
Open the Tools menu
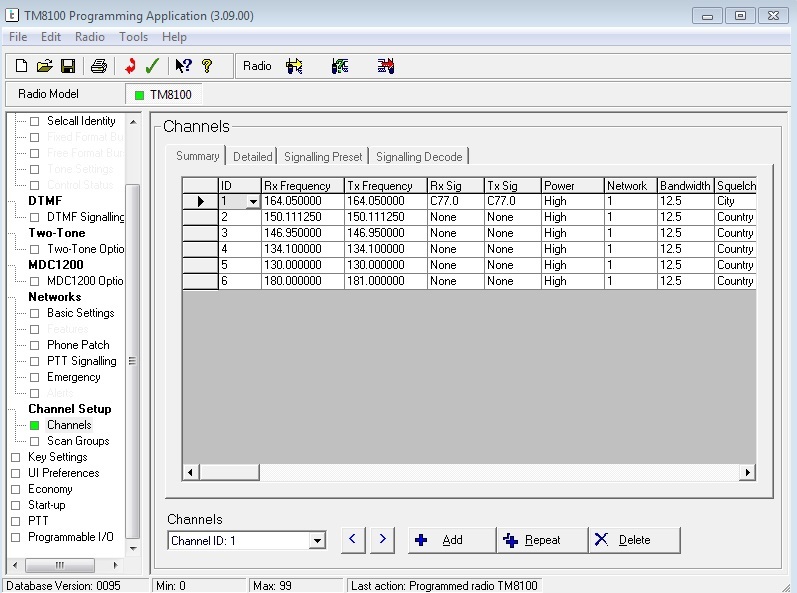pos(133,37)
